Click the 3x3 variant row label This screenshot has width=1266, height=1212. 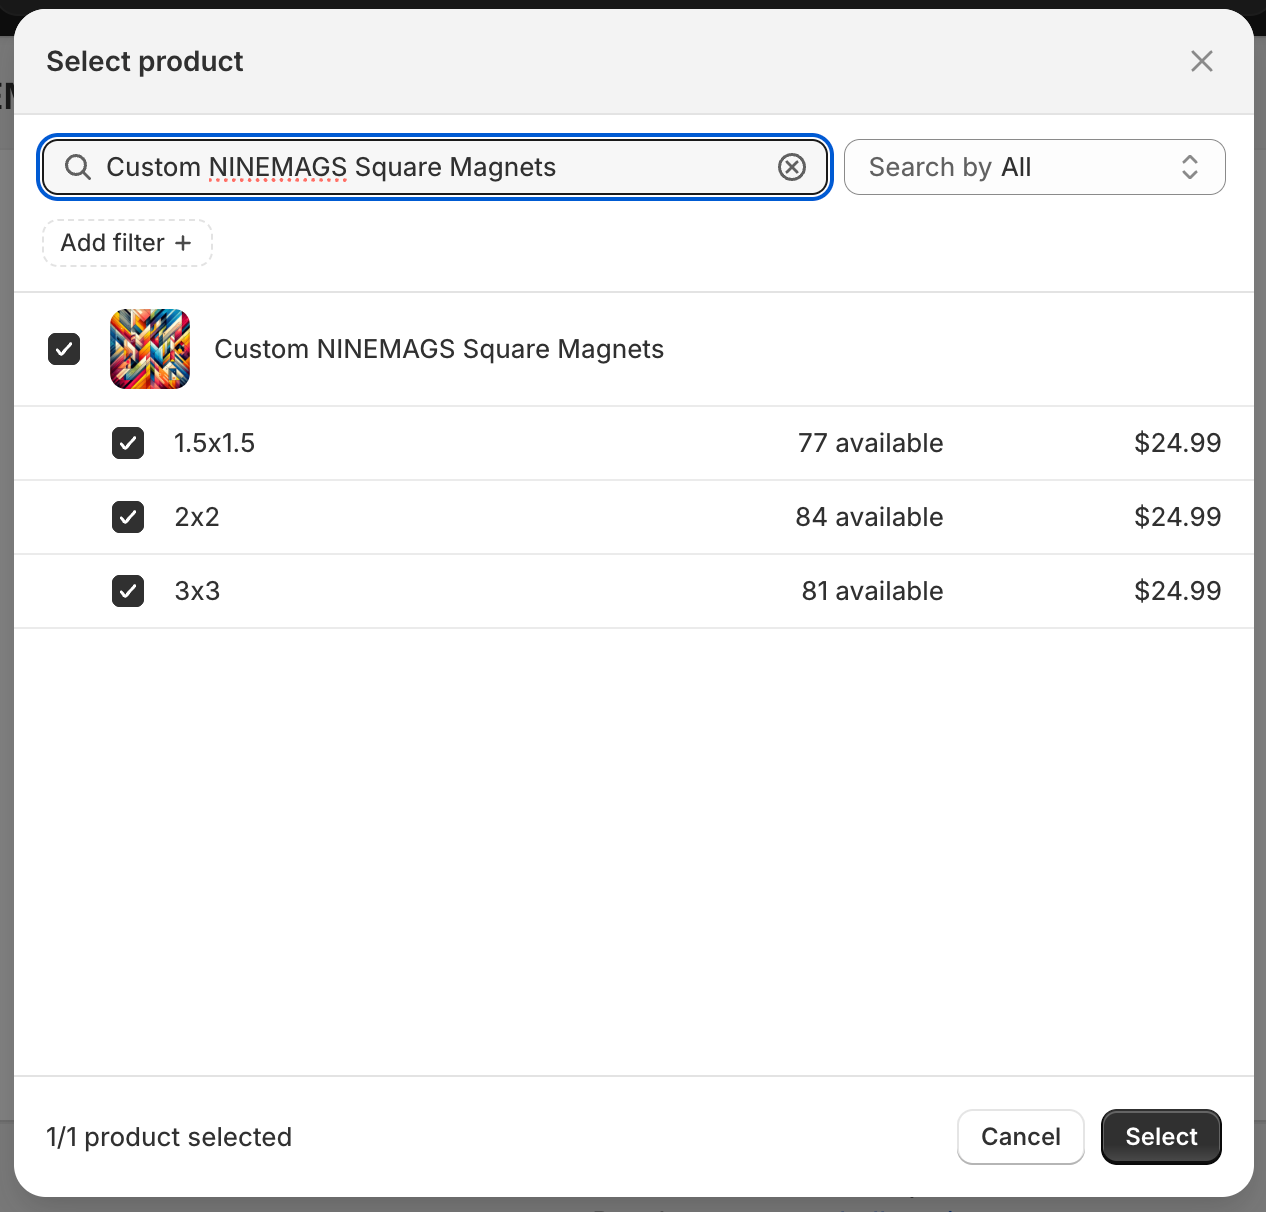pyautogui.click(x=197, y=591)
